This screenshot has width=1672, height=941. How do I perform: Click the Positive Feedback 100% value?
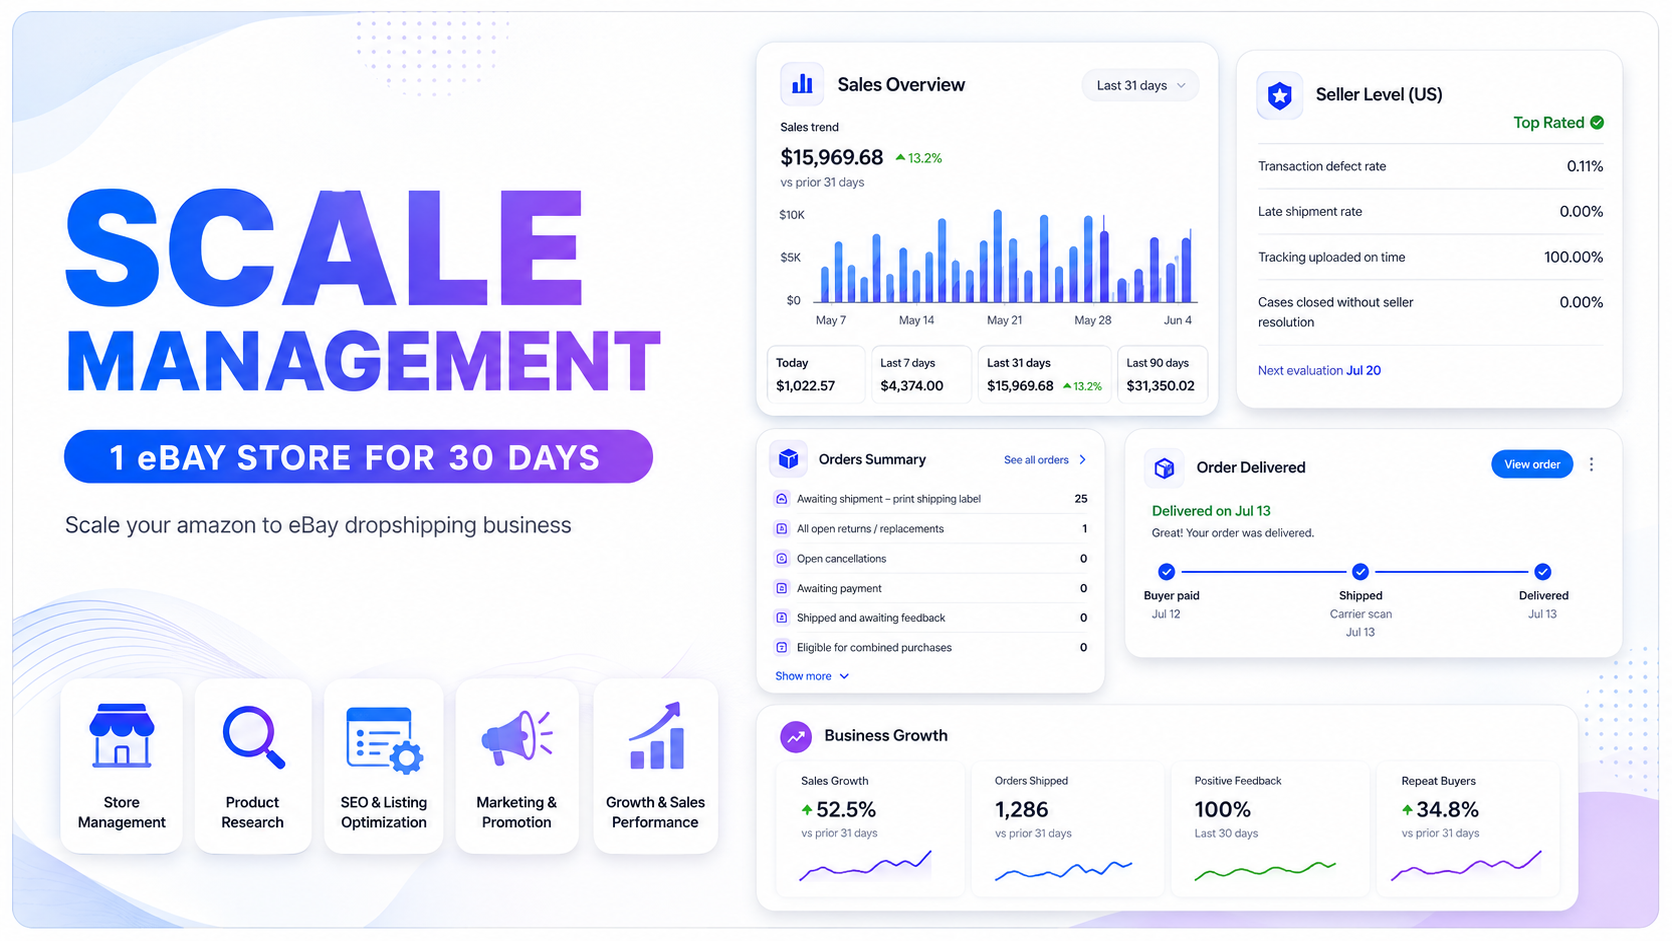tap(1223, 810)
